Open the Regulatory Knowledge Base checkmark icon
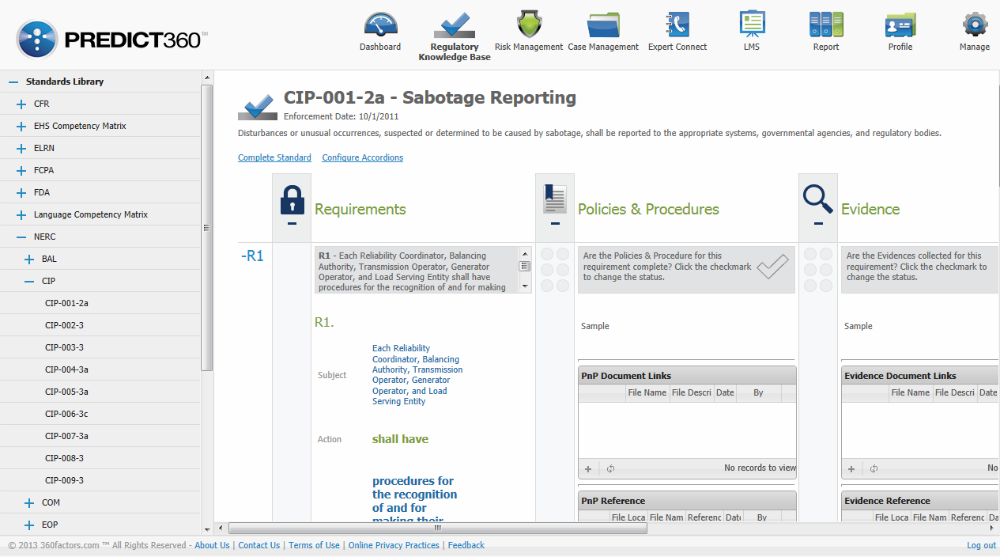The height and width of the screenshot is (557, 1000). (454, 25)
